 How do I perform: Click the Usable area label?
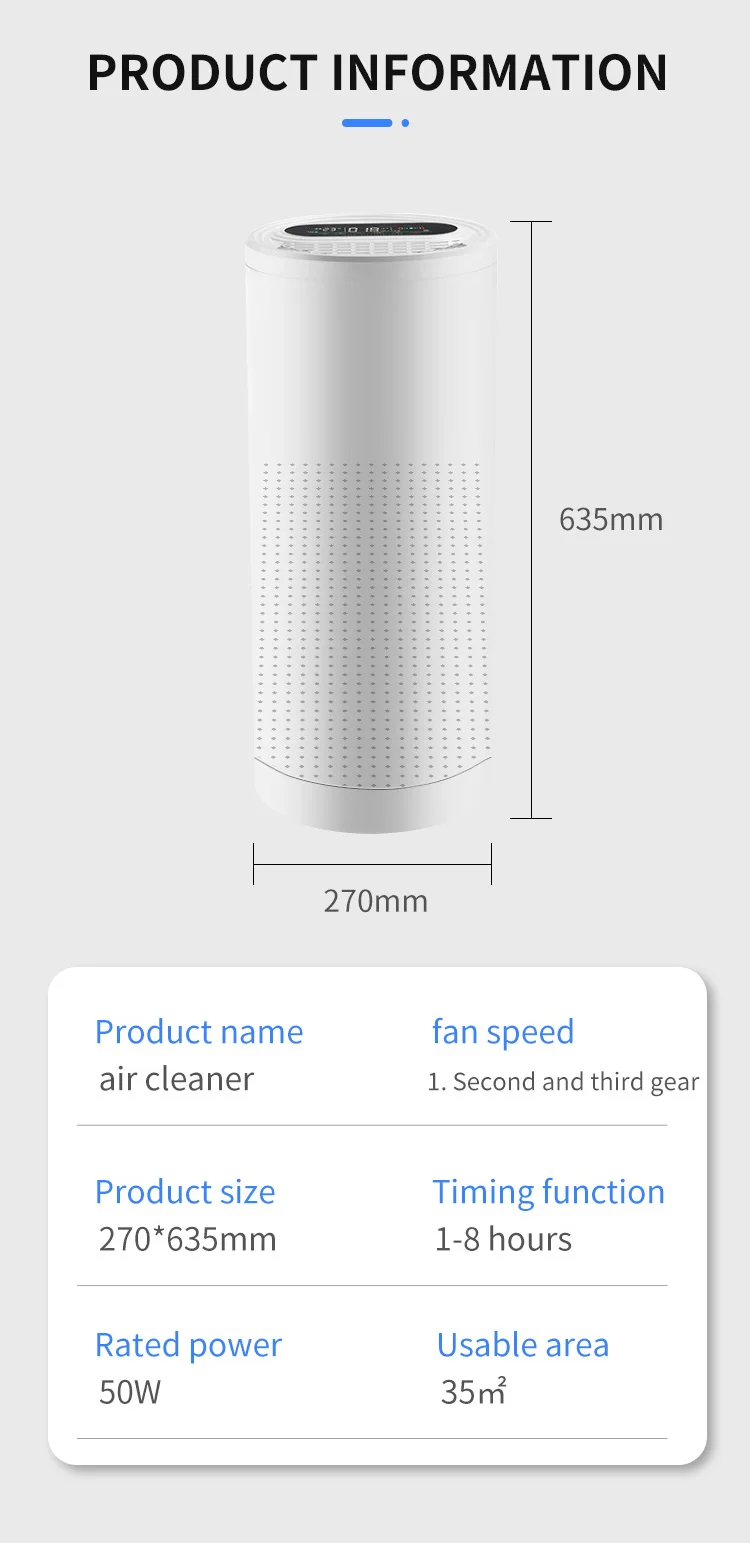tap(522, 1345)
